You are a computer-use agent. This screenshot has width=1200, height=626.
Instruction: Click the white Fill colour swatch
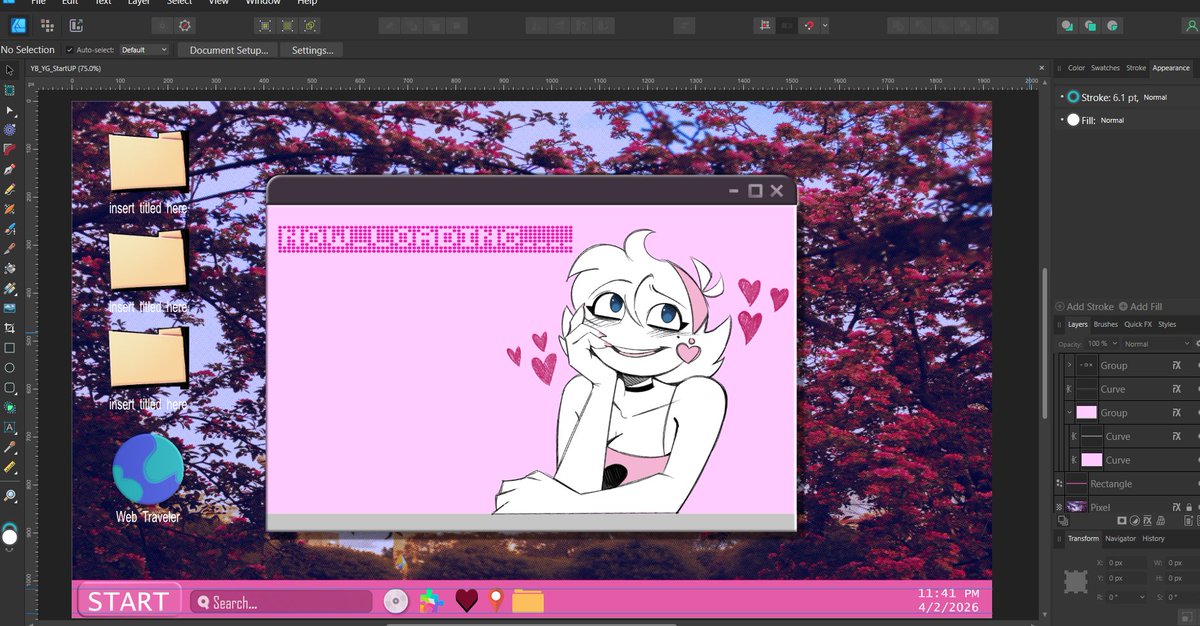pyautogui.click(x=1073, y=120)
